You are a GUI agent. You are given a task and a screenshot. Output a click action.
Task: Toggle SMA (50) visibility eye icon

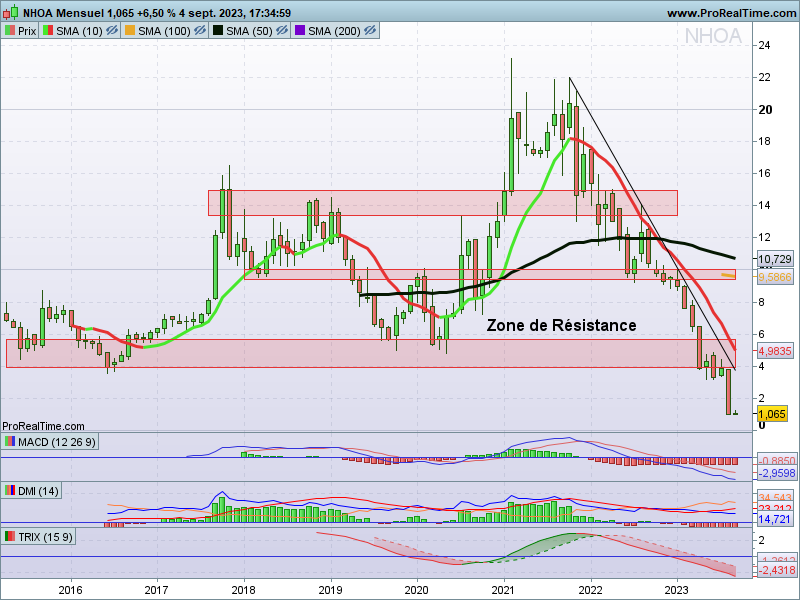point(282,31)
